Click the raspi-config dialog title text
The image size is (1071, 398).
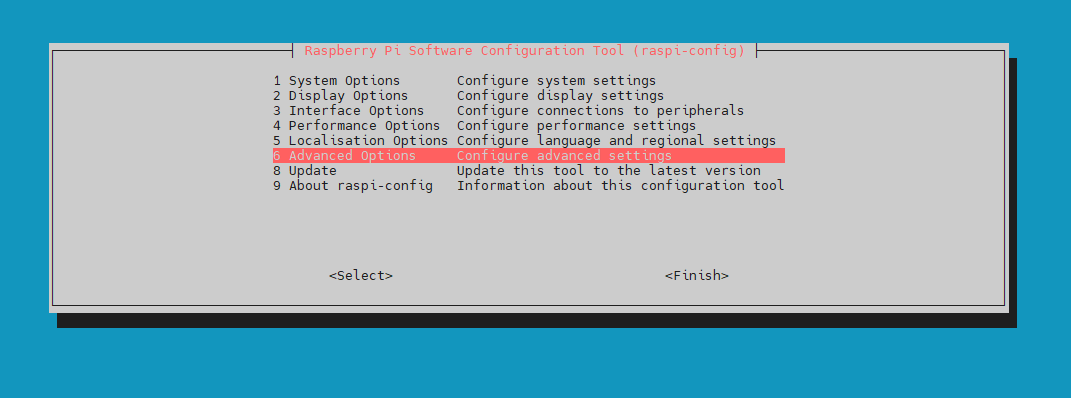click(x=525, y=51)
